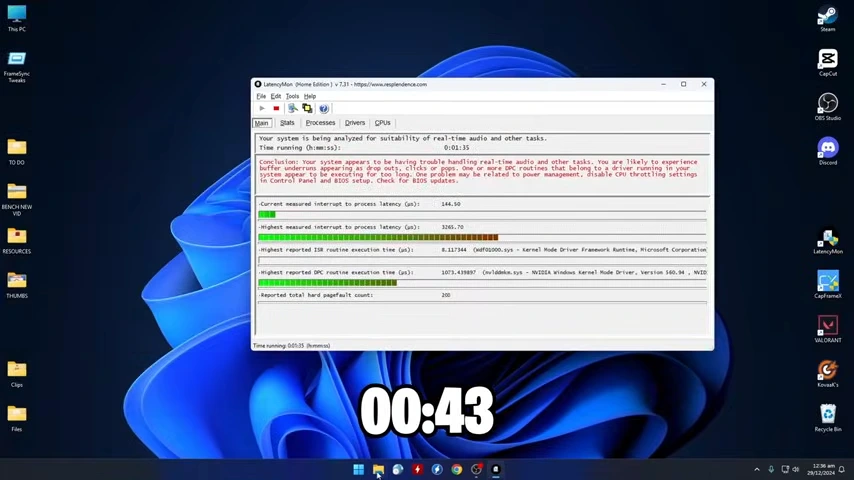Click the help question mark toolbar icon

coord(324,108)
